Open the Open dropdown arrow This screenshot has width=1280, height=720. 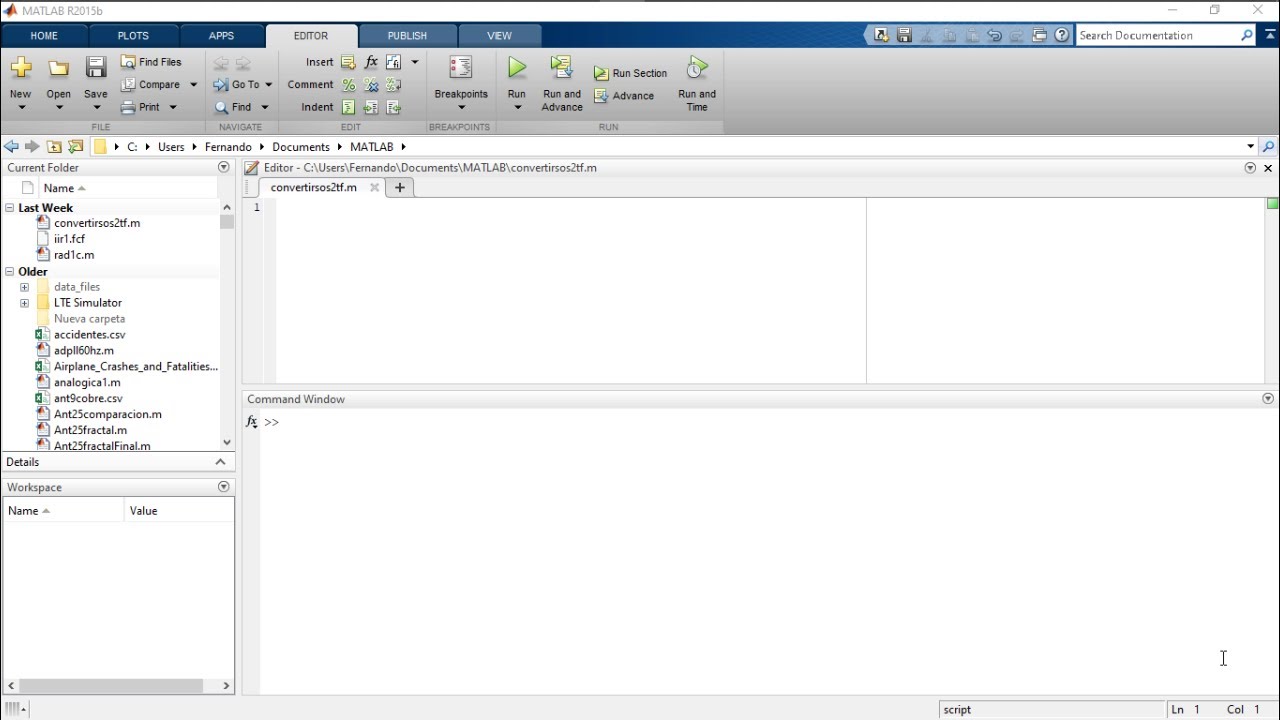[59, 108]
